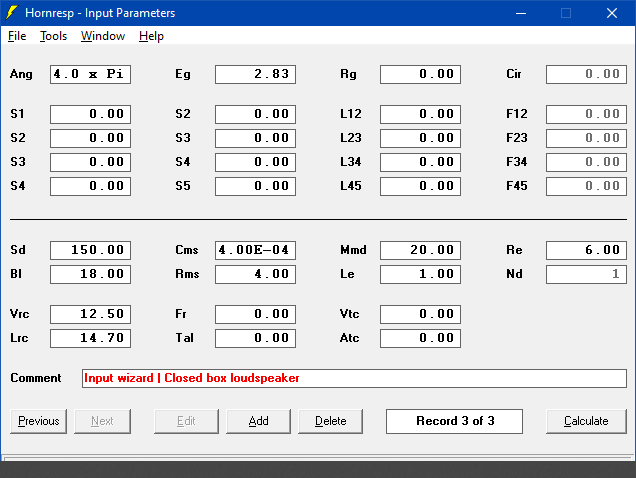Click the F23 input field
The height and width of the screenshot is (478, 636).
click(586, 138)
